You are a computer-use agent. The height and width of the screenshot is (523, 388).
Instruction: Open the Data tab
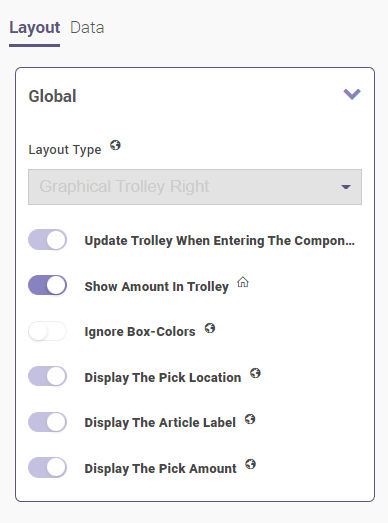[87, 28]
